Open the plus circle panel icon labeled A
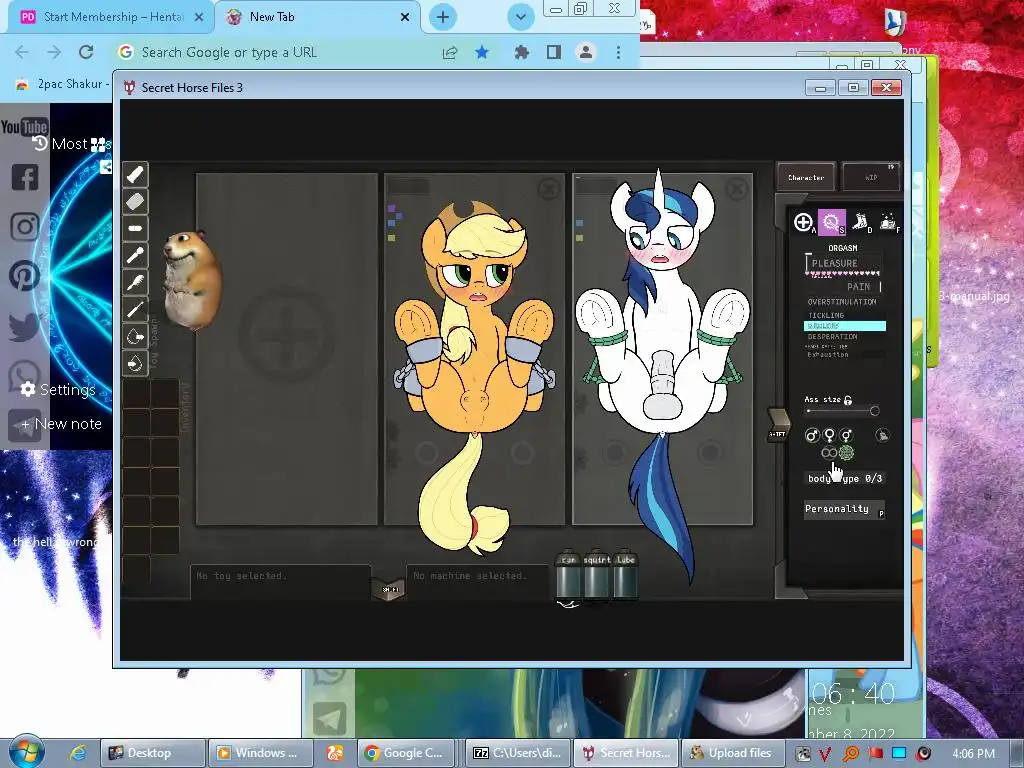 pos(803,223)
